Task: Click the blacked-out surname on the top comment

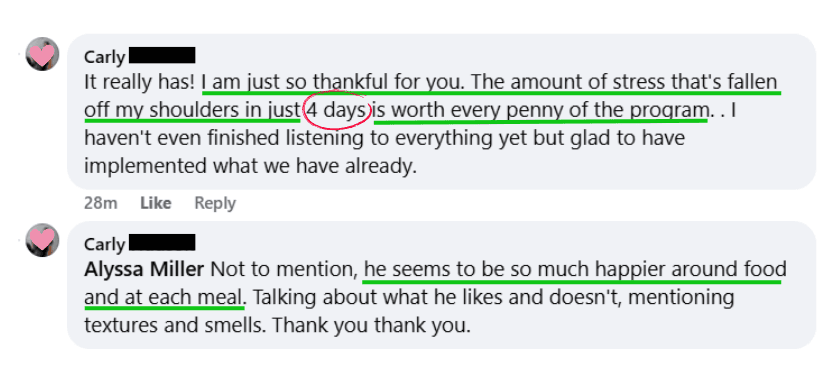Action: click(162, 55)
